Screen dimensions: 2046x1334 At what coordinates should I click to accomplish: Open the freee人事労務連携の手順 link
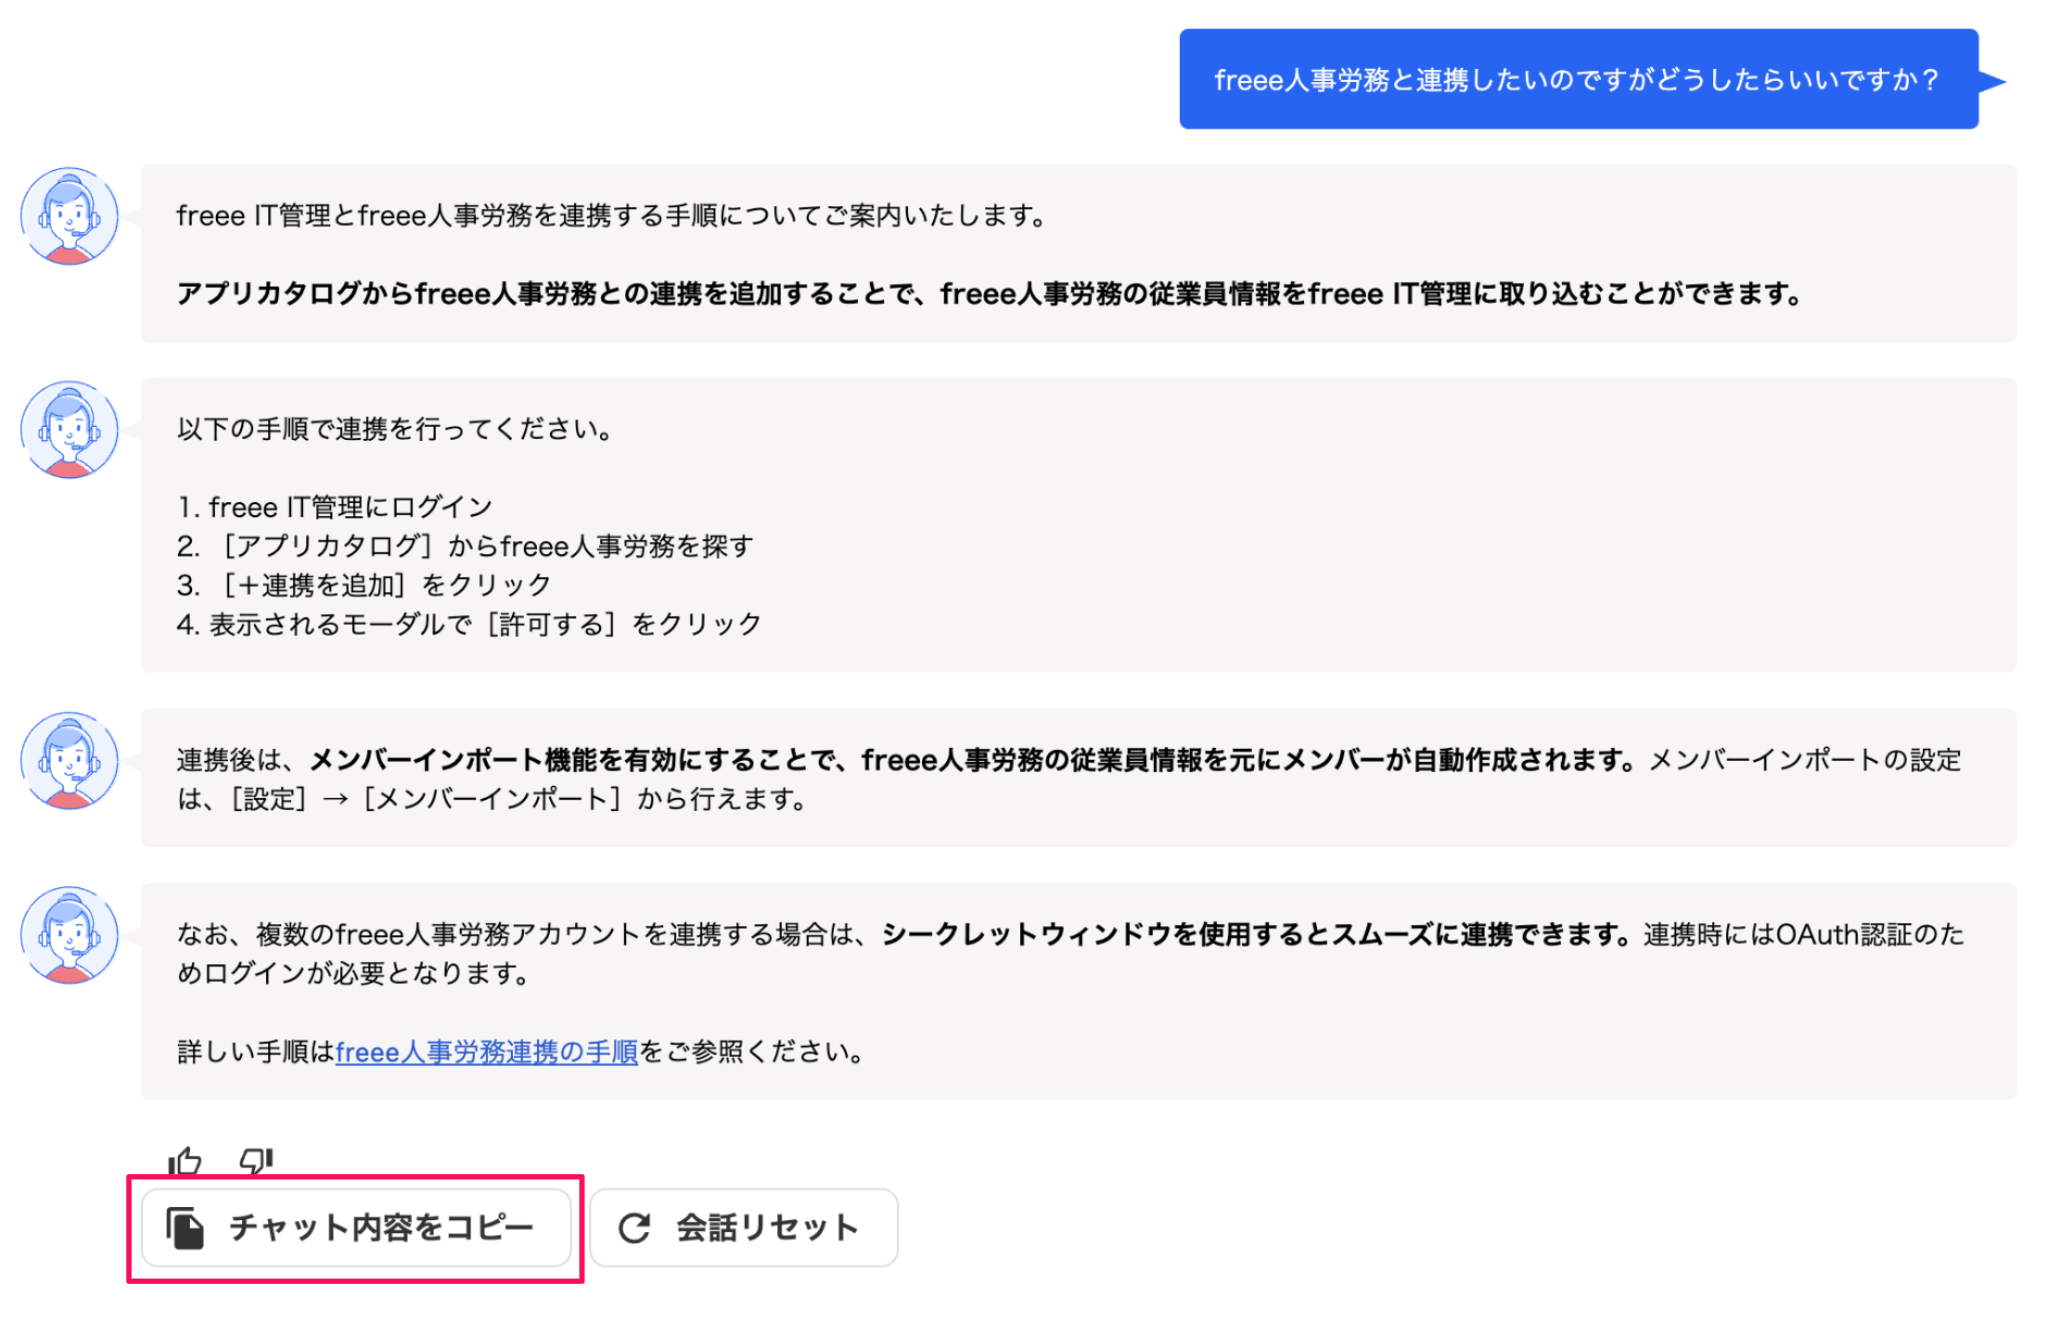(486, 1052)
